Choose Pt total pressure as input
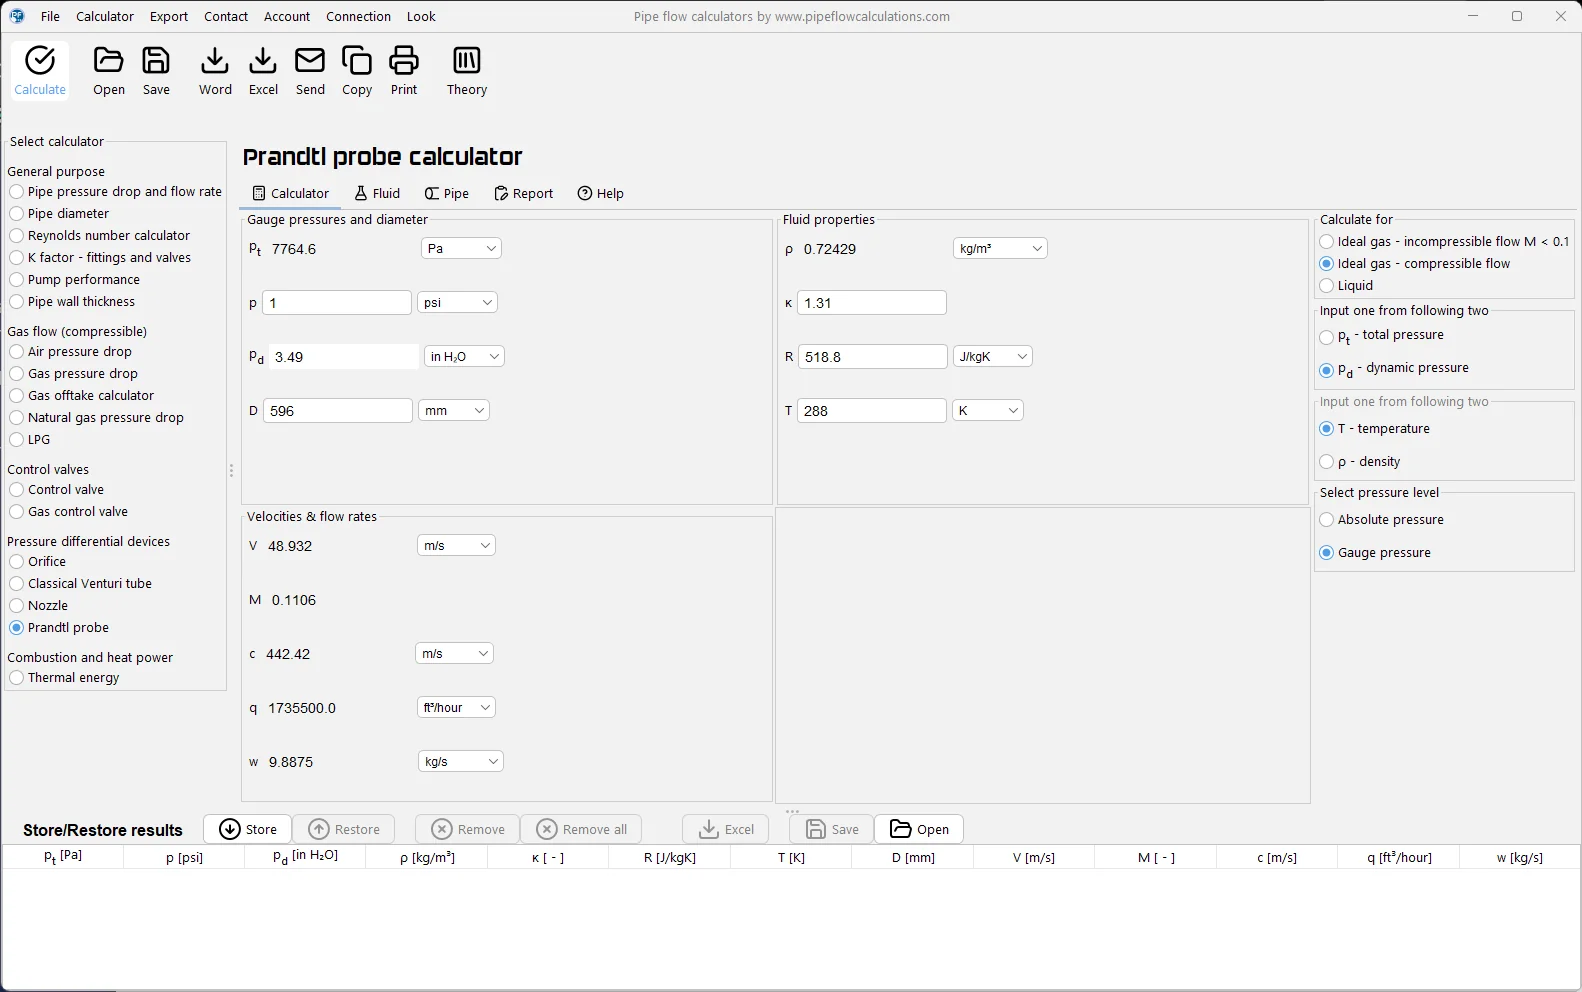Screen dimensions: 1582x992 pyautogui.click(x=1382, y=337)
